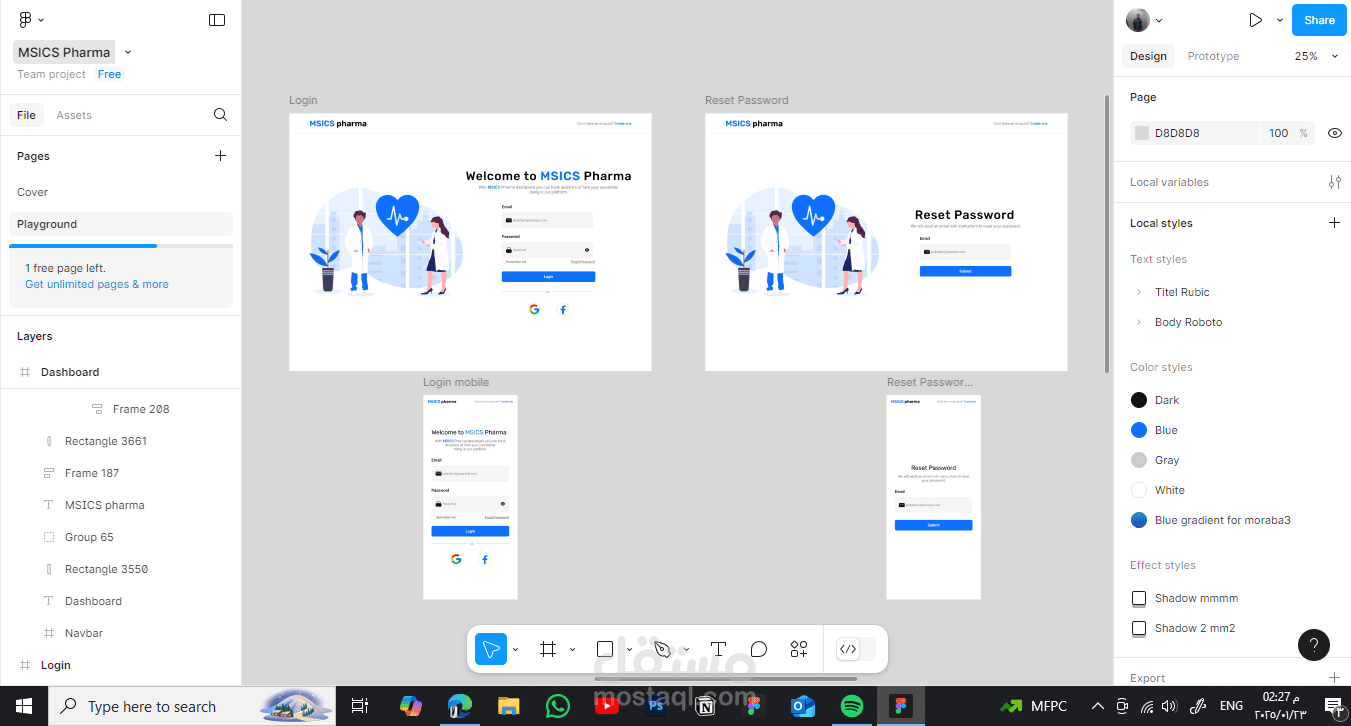Open Windows Start menu

[x=24, y=706]
